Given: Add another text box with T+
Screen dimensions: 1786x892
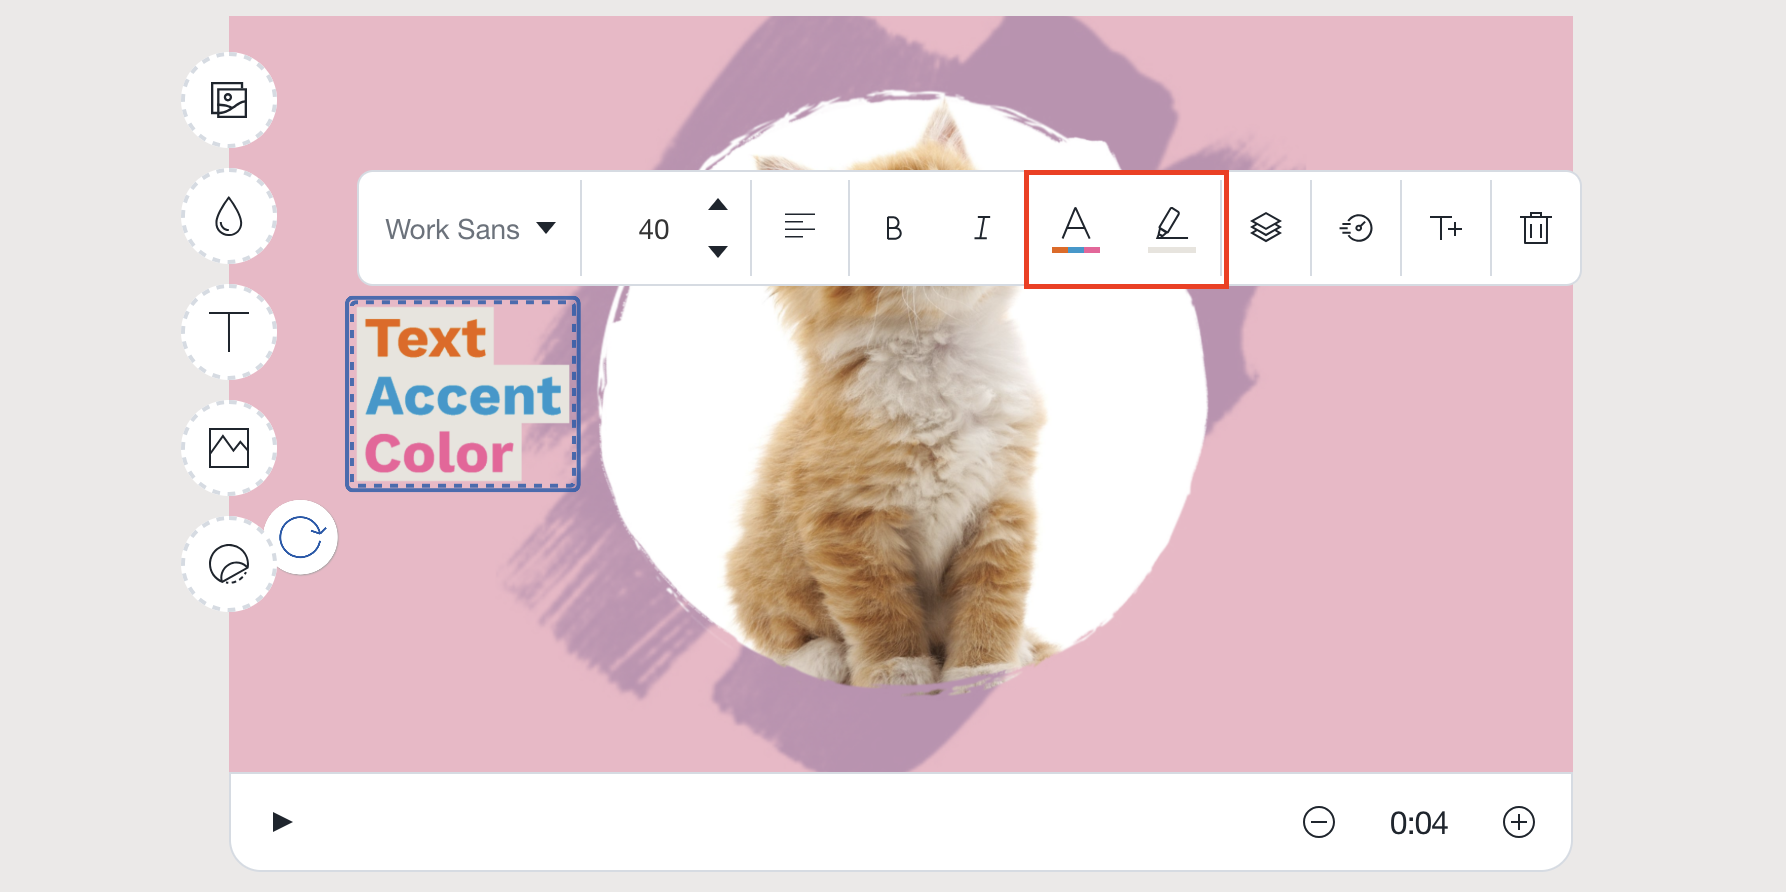Looking at the screenshot, I should pos(1446,228).
